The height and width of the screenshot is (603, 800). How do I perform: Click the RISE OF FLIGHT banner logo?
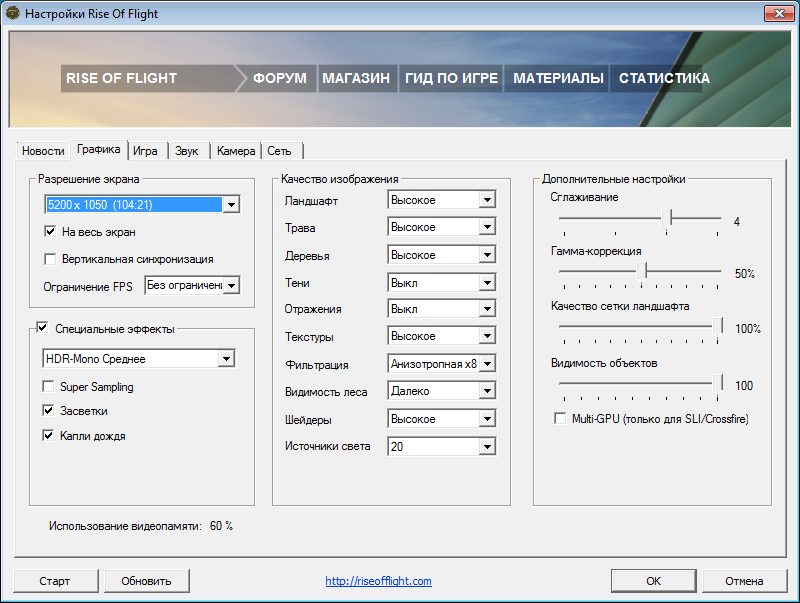121,78
